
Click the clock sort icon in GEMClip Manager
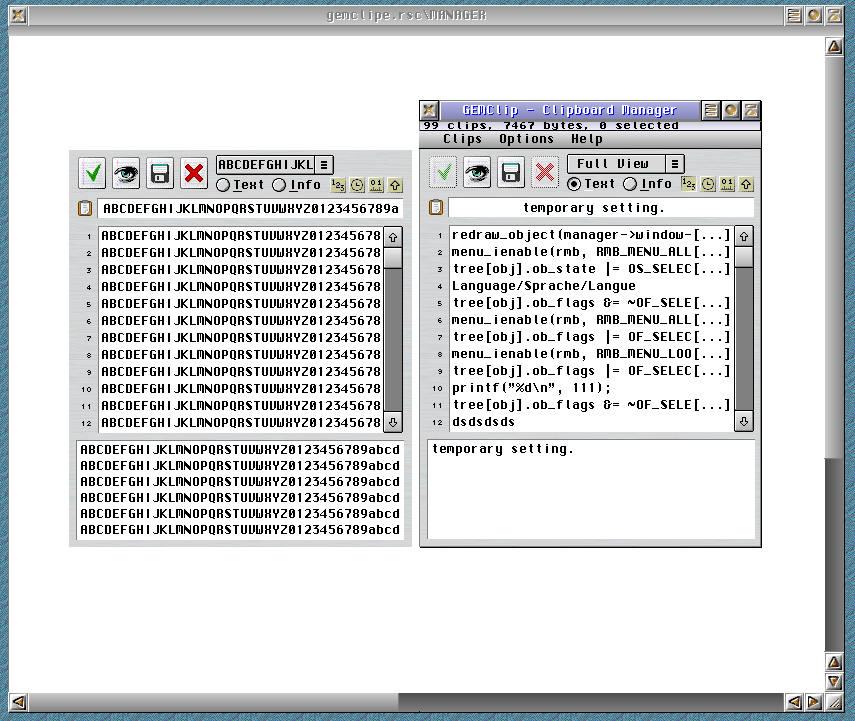(x=708, y=184)
